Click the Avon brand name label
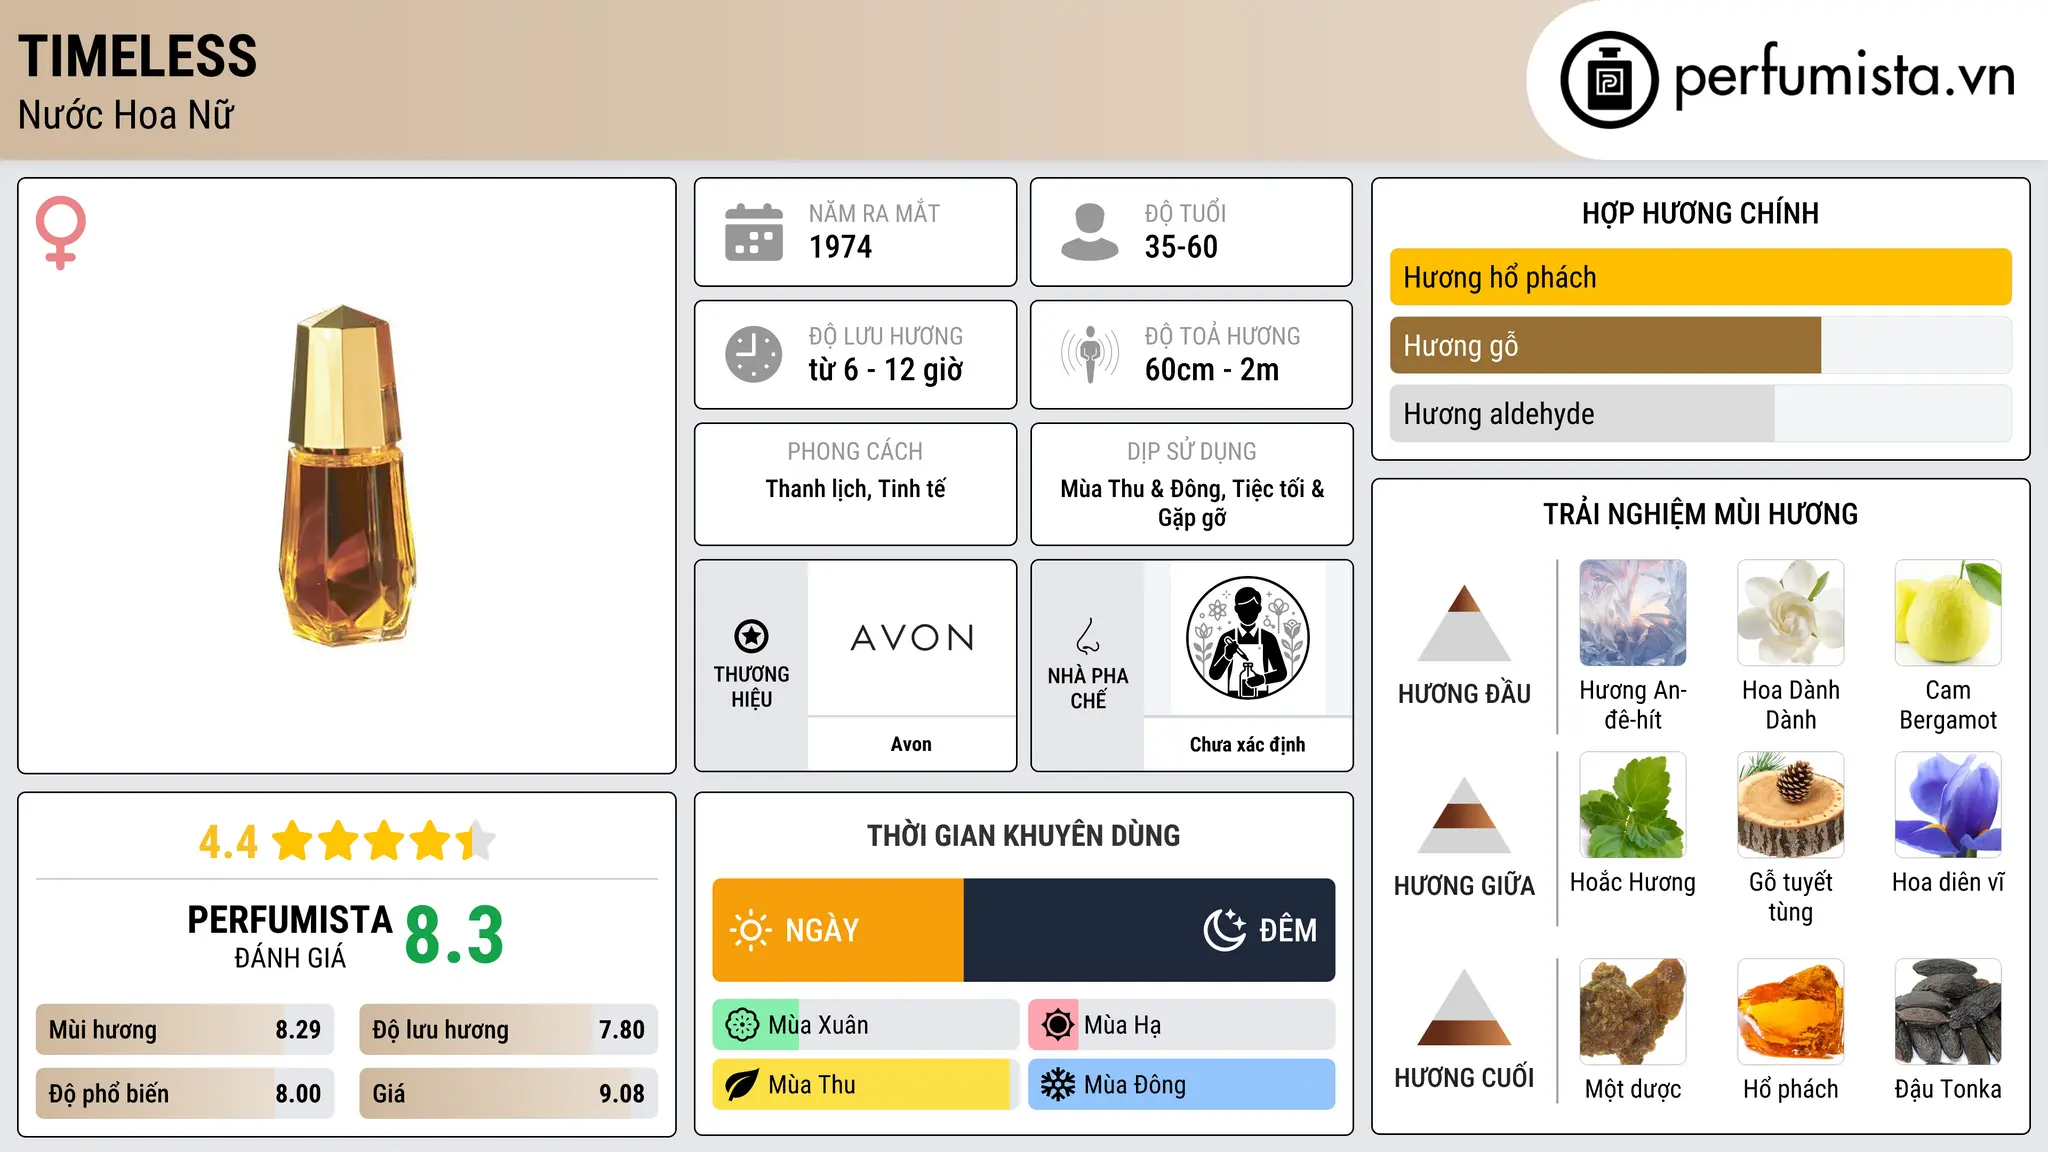The height and width of the screenshot is (1152, 2048). click(x=911, y=744)
